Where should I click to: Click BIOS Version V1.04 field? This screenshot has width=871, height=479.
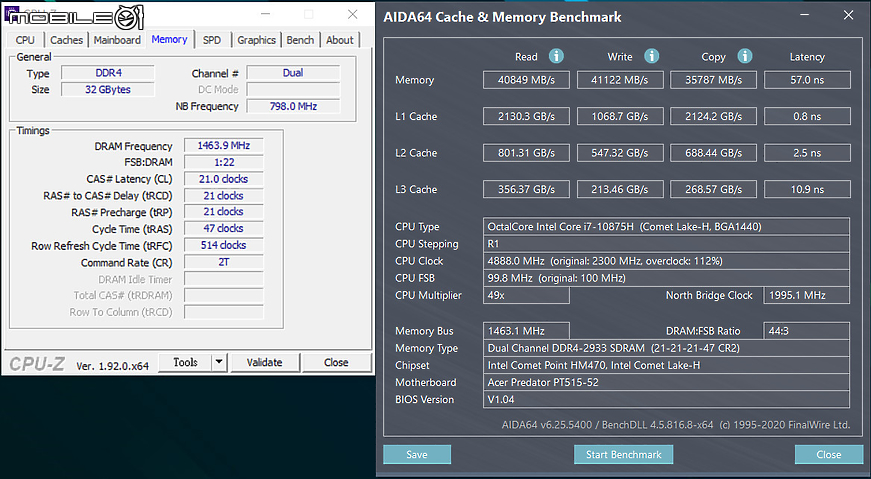tap(666, 399)
